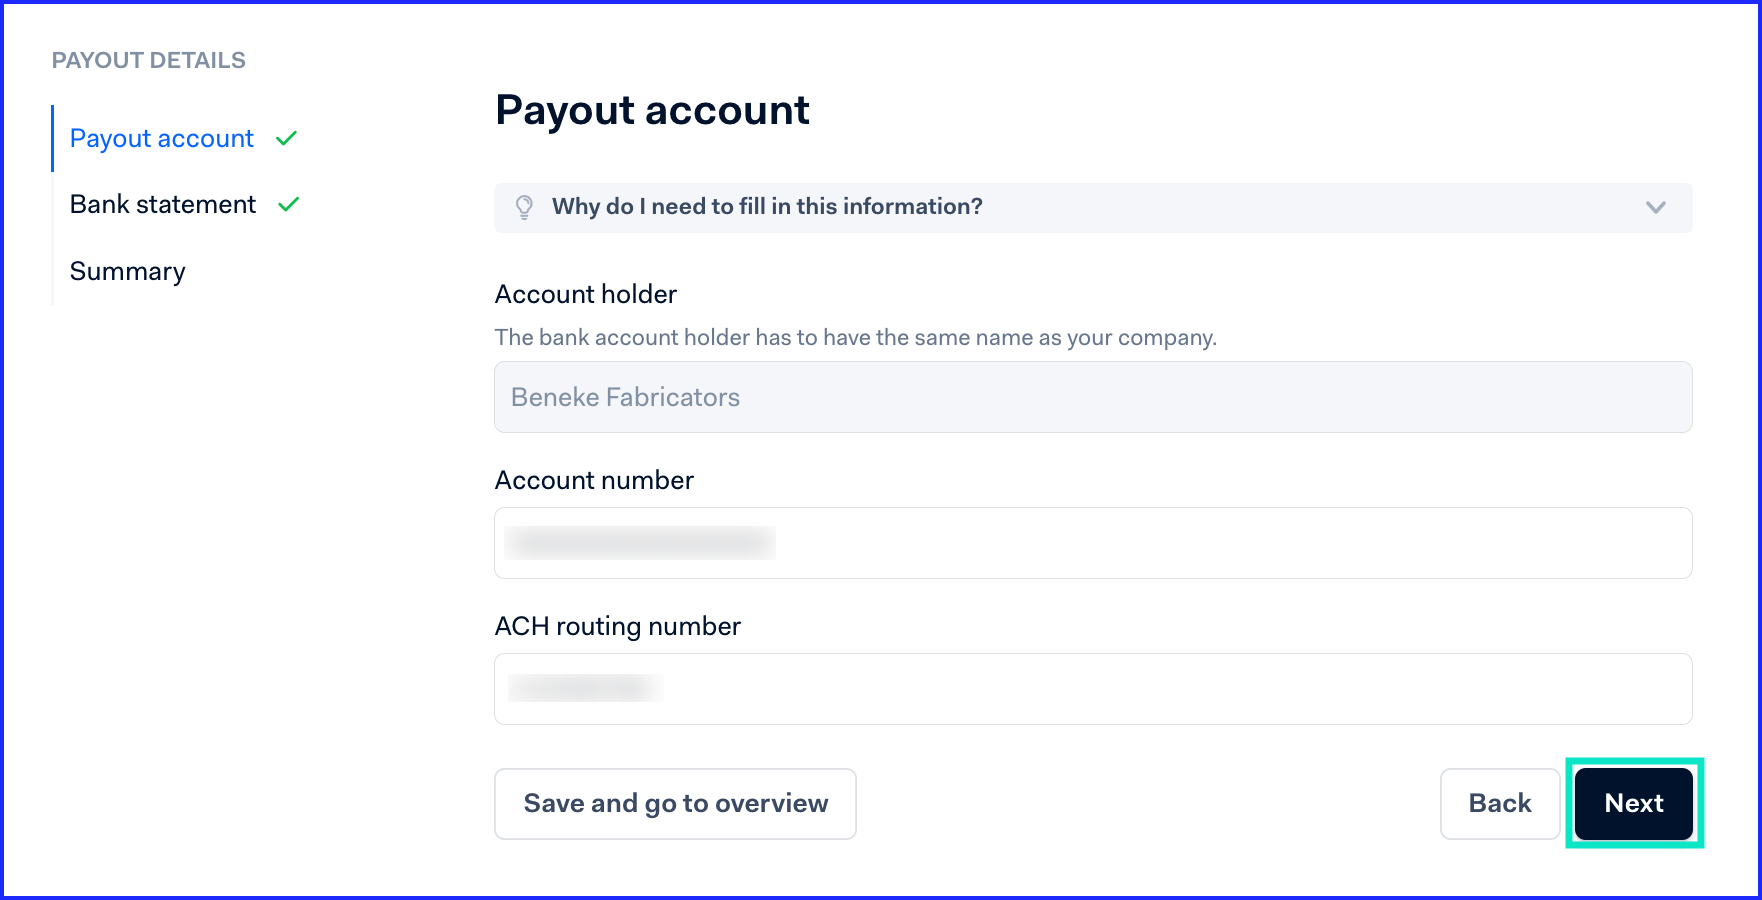Click the Payout account page title
The width and height of the screenshot is (1762, 900).
(652, 110)
